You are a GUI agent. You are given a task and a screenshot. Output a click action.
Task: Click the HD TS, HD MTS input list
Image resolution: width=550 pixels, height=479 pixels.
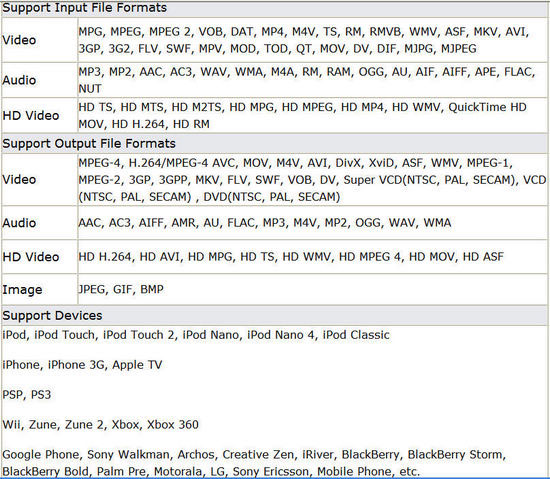pos(302,115)
